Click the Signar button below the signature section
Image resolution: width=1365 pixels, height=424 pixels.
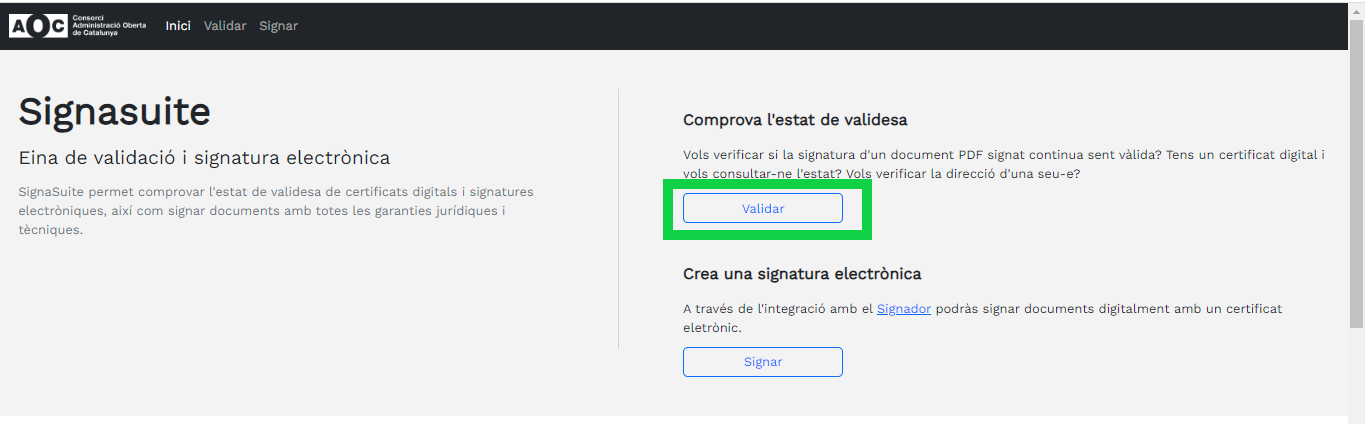pos(763,362)
